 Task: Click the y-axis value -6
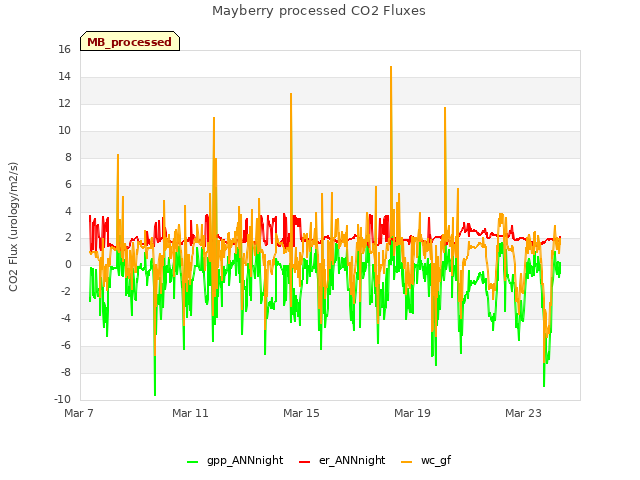(66, 345)
